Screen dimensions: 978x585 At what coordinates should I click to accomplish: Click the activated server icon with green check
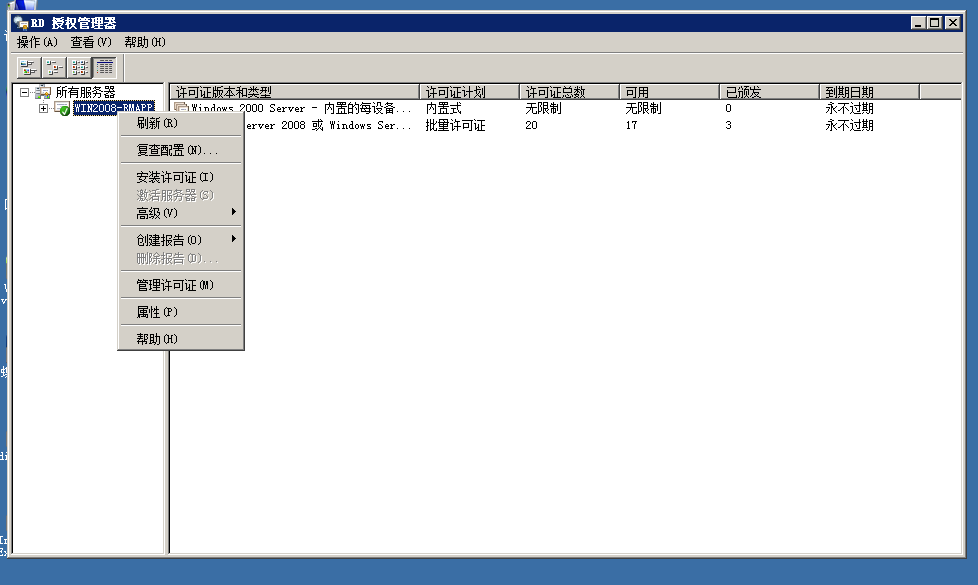62,109
